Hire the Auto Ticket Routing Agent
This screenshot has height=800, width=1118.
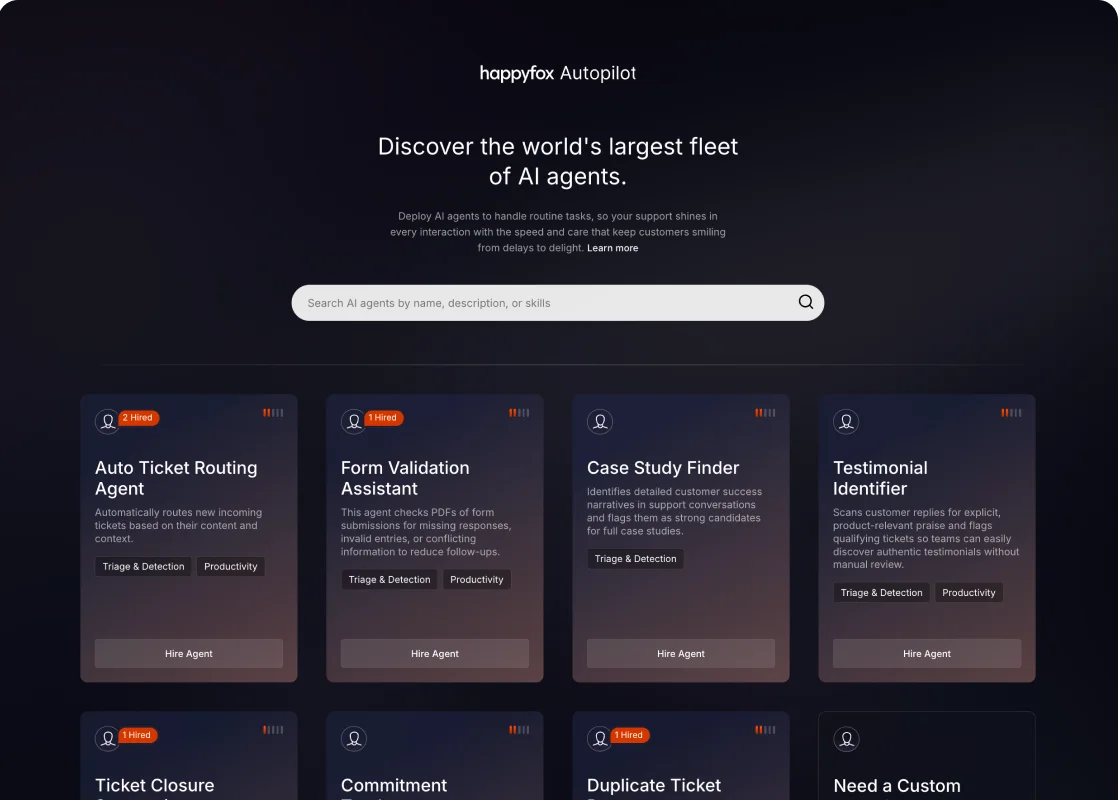pyautogui.click(x=189, y=654)
